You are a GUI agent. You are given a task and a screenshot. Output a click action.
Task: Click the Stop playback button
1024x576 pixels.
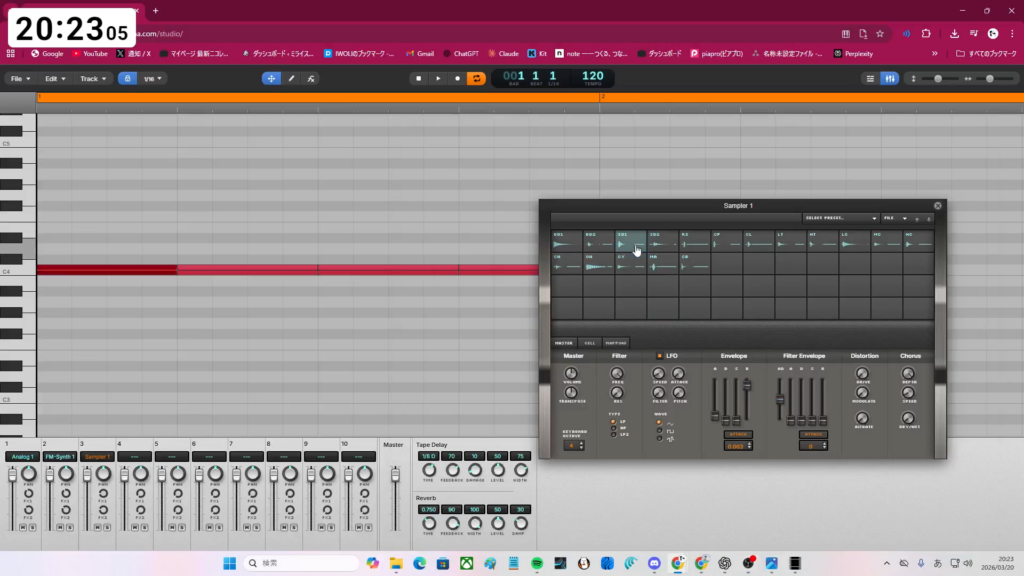click(419, 78)
